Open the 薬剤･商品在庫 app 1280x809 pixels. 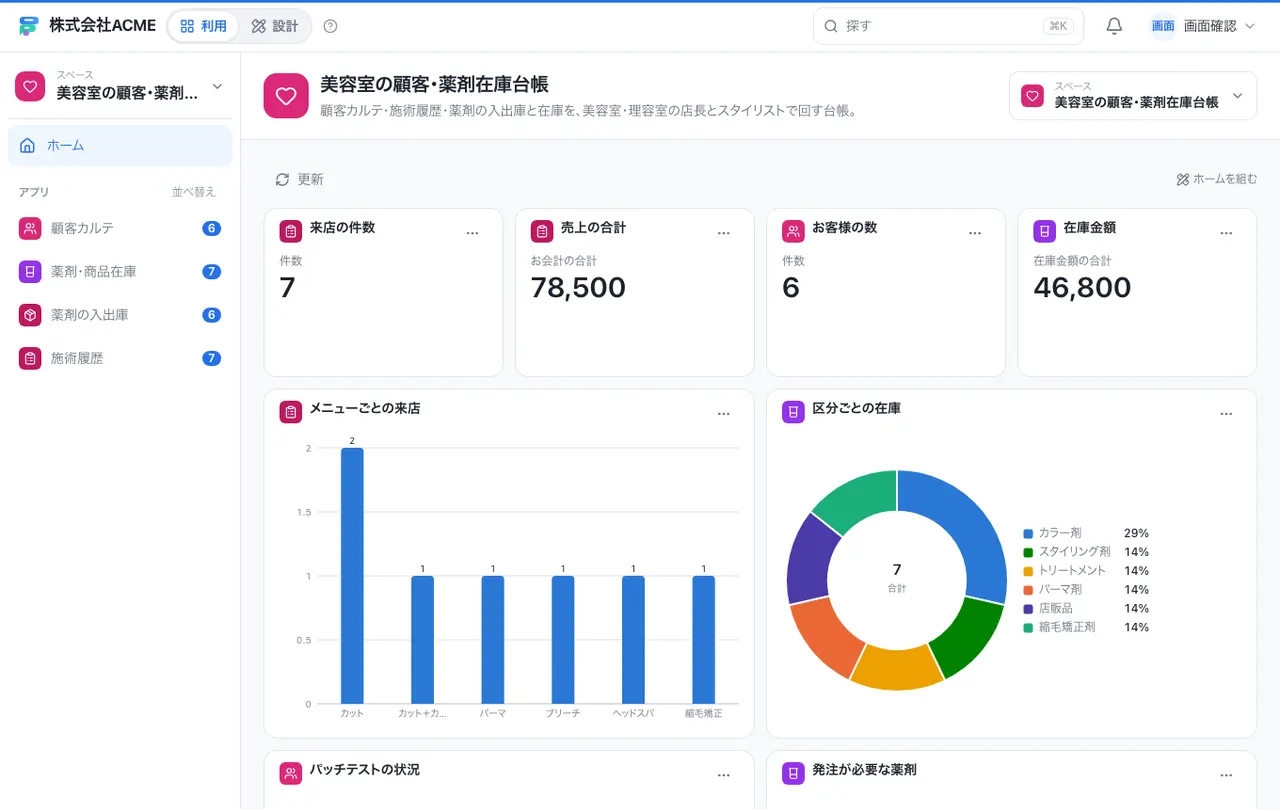pos(120,271)
